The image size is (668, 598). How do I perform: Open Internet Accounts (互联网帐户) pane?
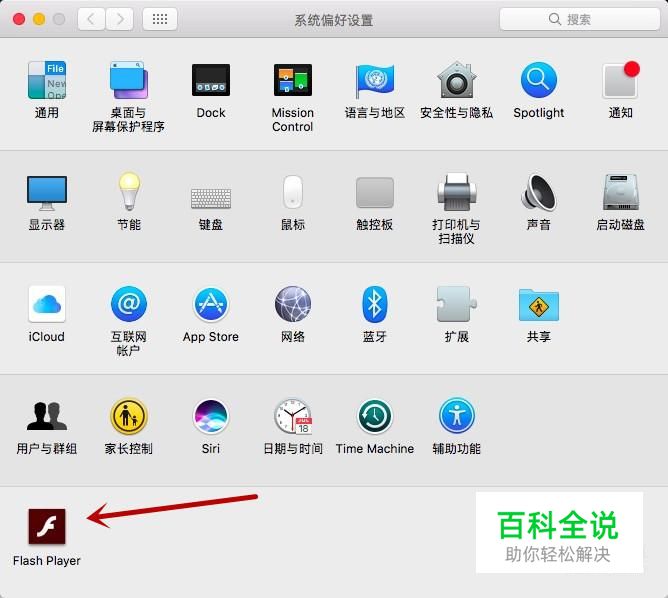pyautogui.click(x=129, y=304)
